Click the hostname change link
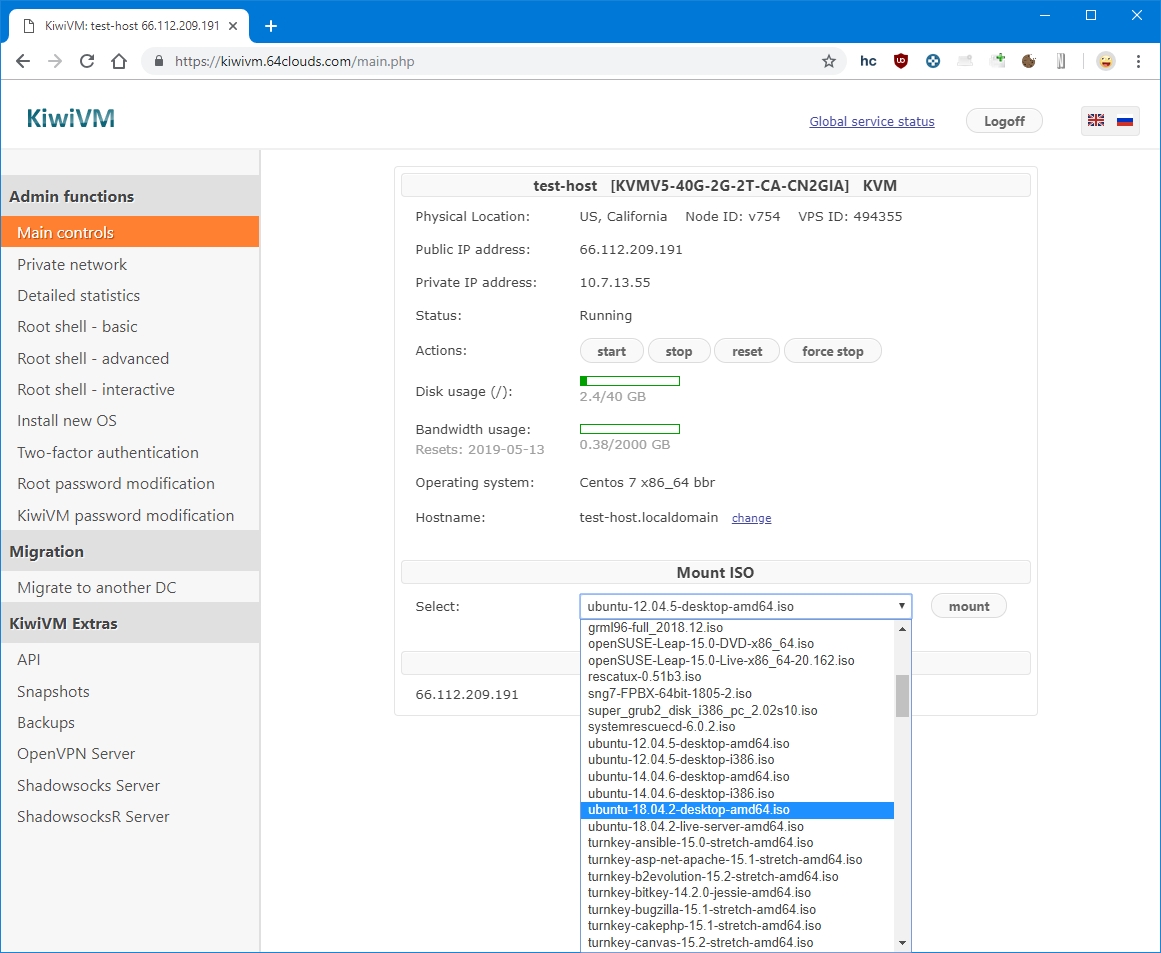 point(751,518)
